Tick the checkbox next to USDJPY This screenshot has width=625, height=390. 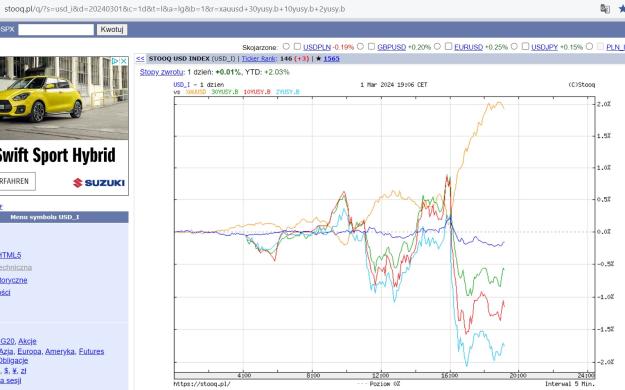pos(525,47)
